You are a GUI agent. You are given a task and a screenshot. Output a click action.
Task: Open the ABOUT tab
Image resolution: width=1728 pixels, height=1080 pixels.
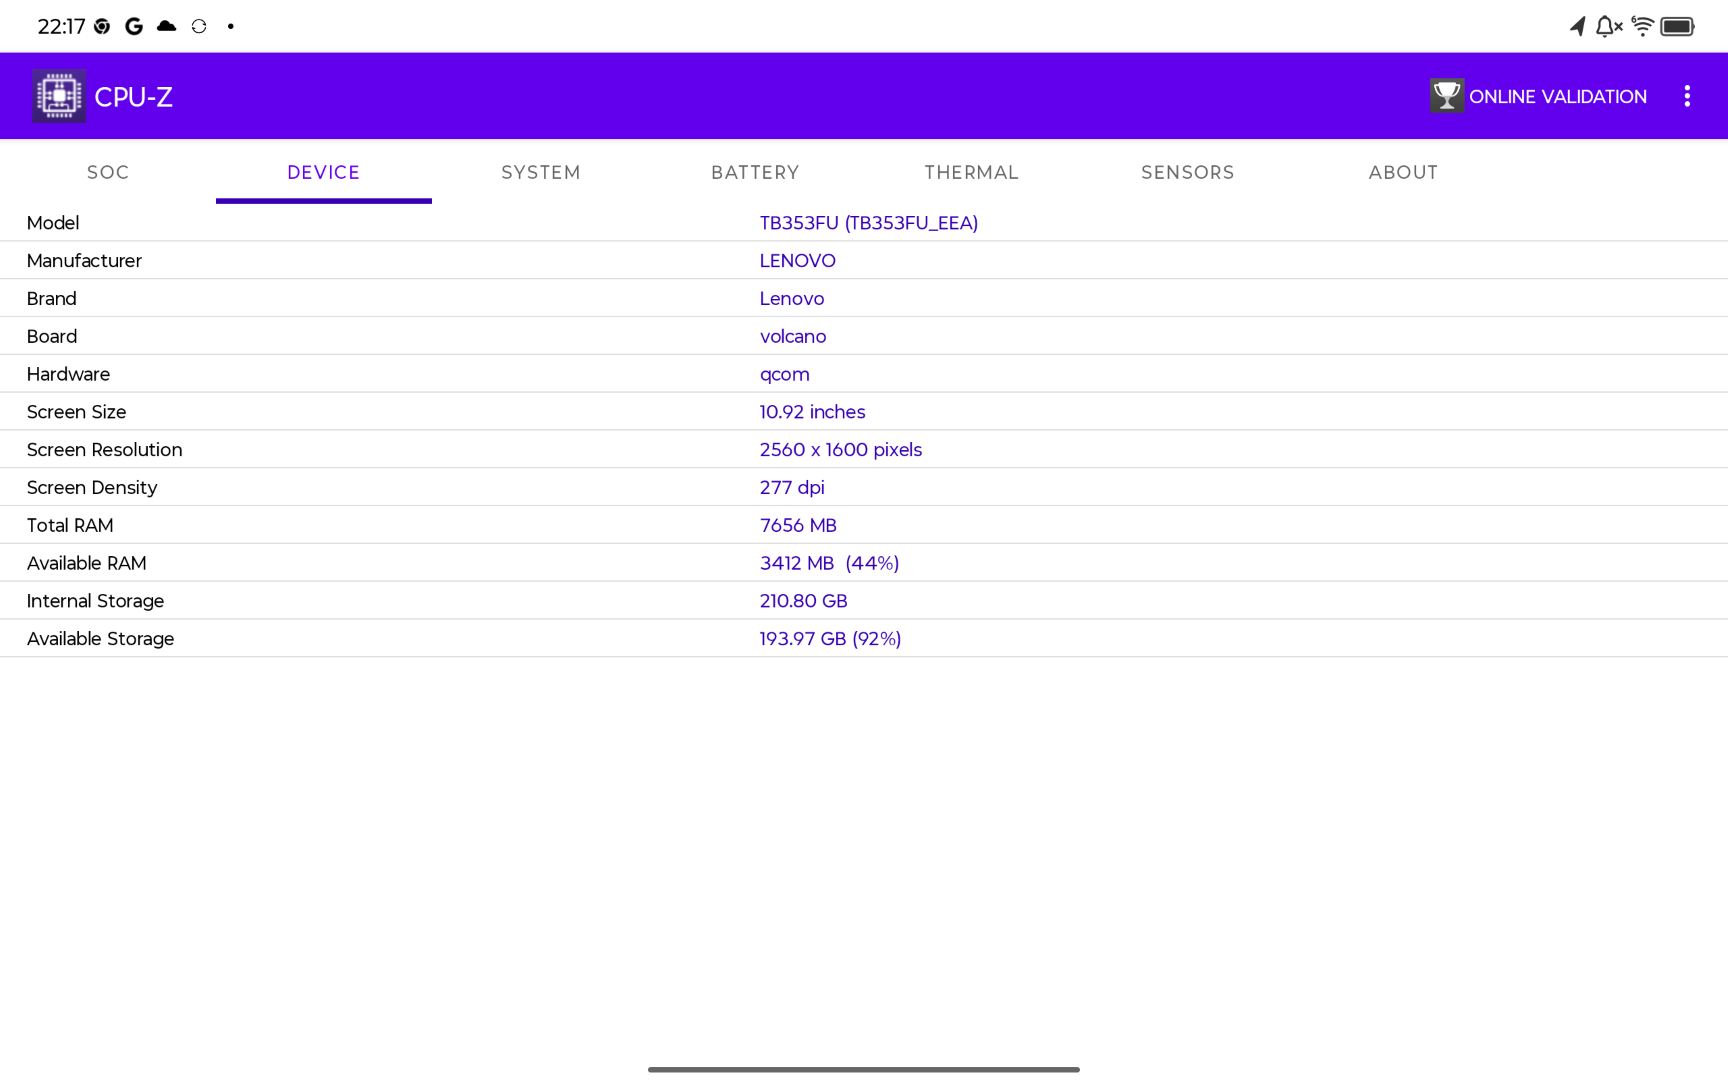point(1404,172)
